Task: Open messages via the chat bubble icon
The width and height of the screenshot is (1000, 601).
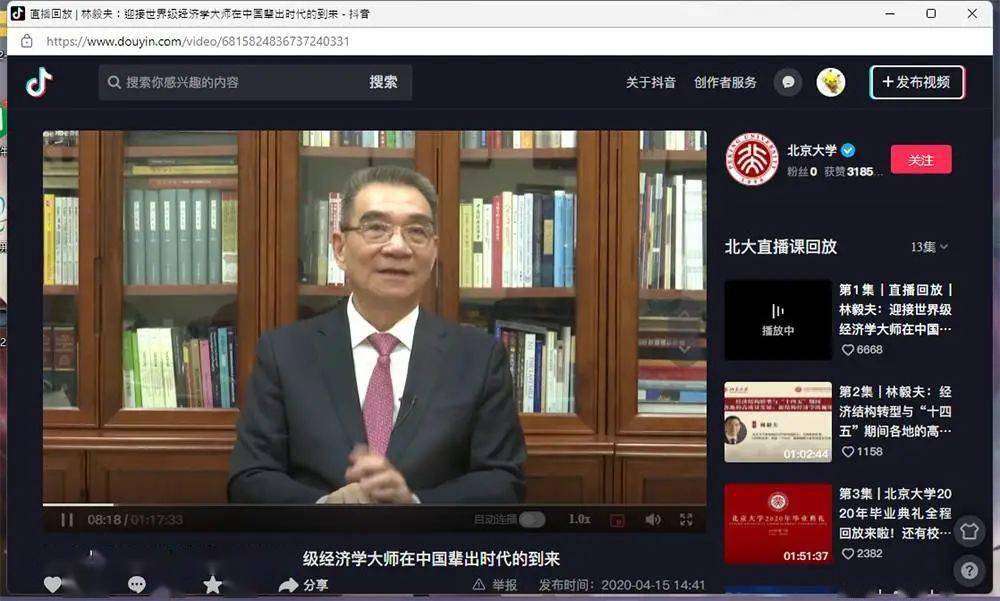Action: click(789, 82)
